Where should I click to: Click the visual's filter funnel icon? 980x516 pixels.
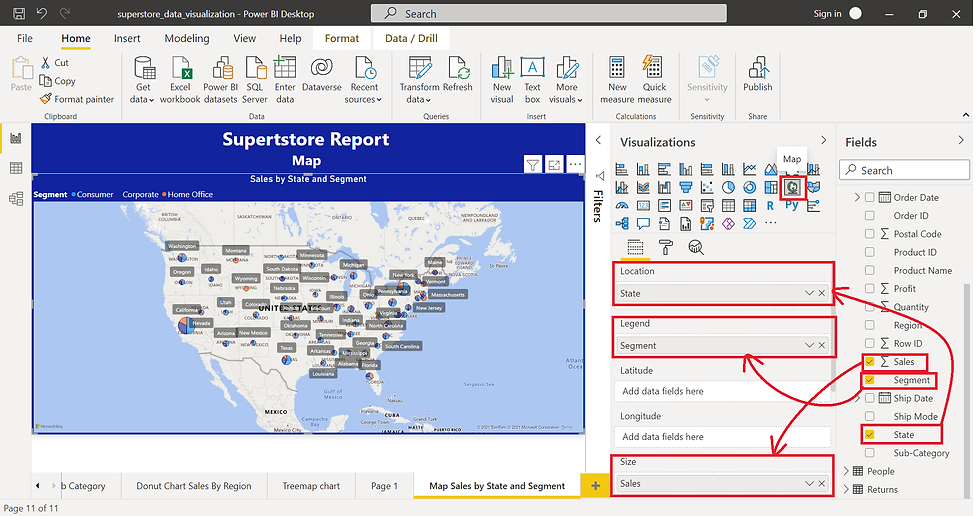tap(532, 165)
